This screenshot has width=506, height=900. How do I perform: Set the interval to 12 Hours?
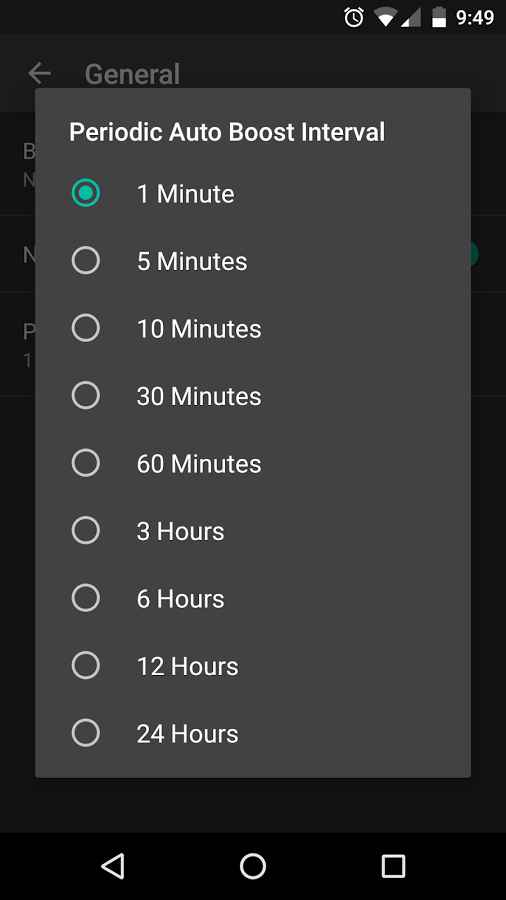click(252, 666)
